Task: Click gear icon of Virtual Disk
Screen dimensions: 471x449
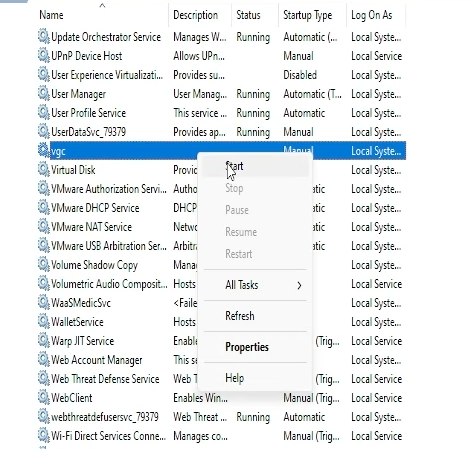Action: [43, 169]
